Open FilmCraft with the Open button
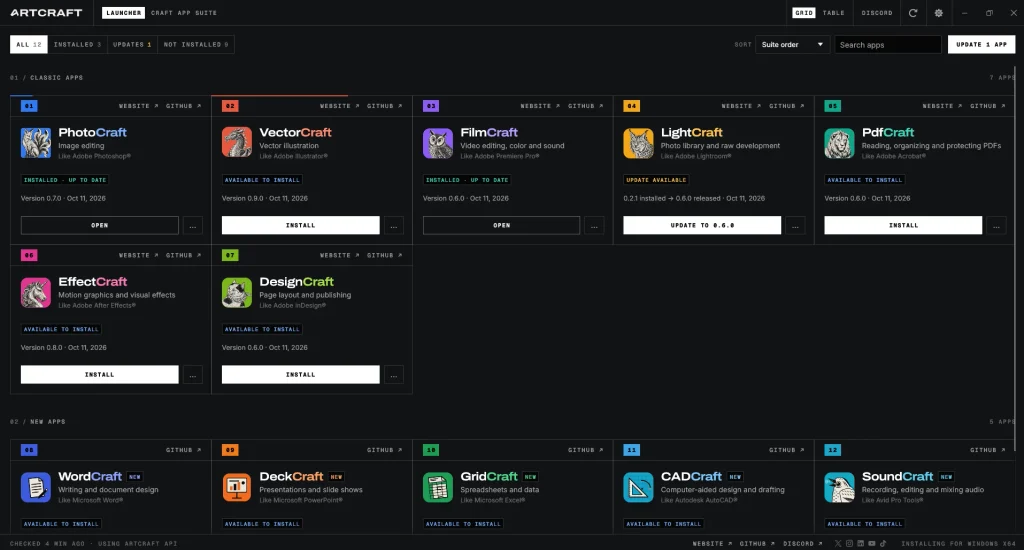 [x=502, y=225]
